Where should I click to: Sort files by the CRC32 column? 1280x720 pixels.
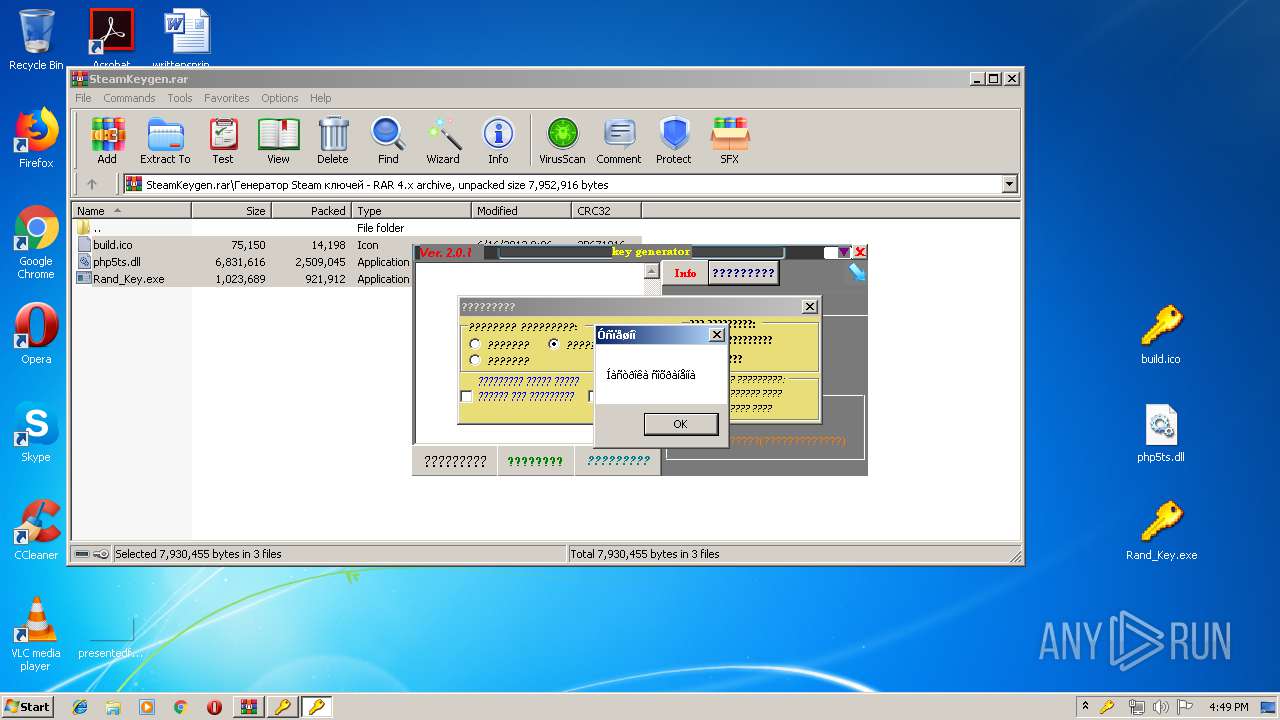[x=606, y=210]
